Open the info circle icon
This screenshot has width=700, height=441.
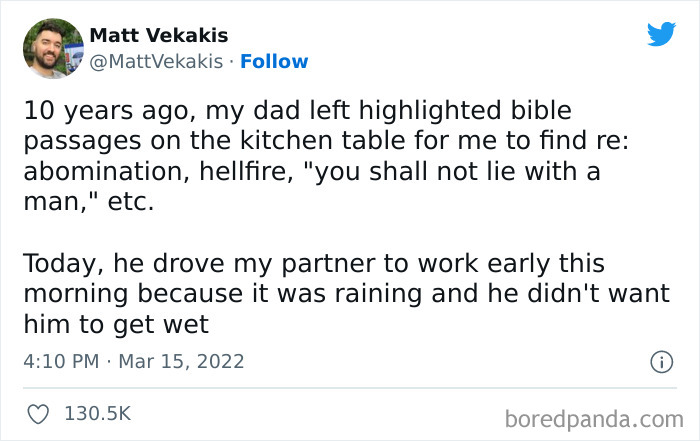(661, 362)
